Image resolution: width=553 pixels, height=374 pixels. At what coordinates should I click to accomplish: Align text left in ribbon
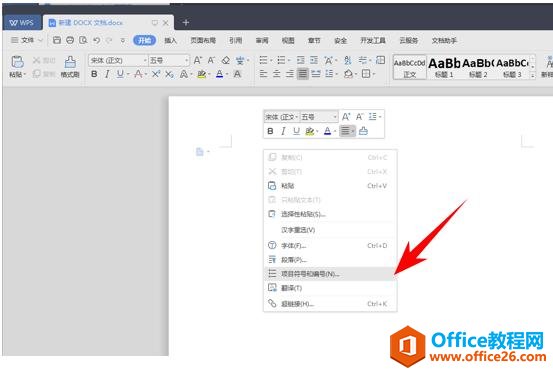click(x=263, y=74)
